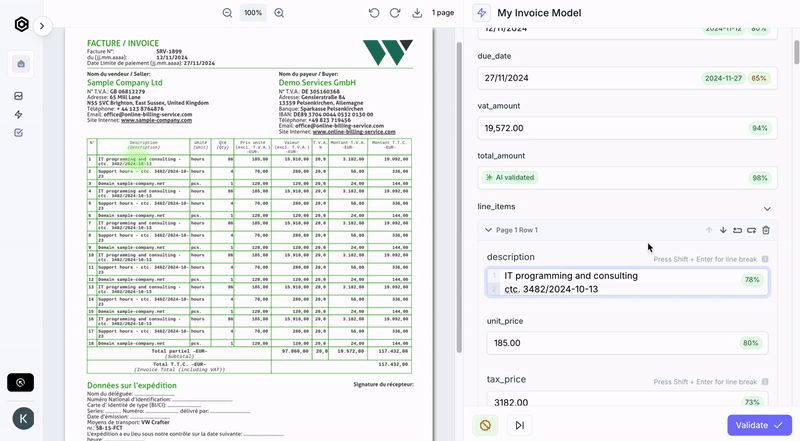The image size is (800, 441).
Task: Click the line break hint icon for tax_price
Action: (x=765, y=382)
